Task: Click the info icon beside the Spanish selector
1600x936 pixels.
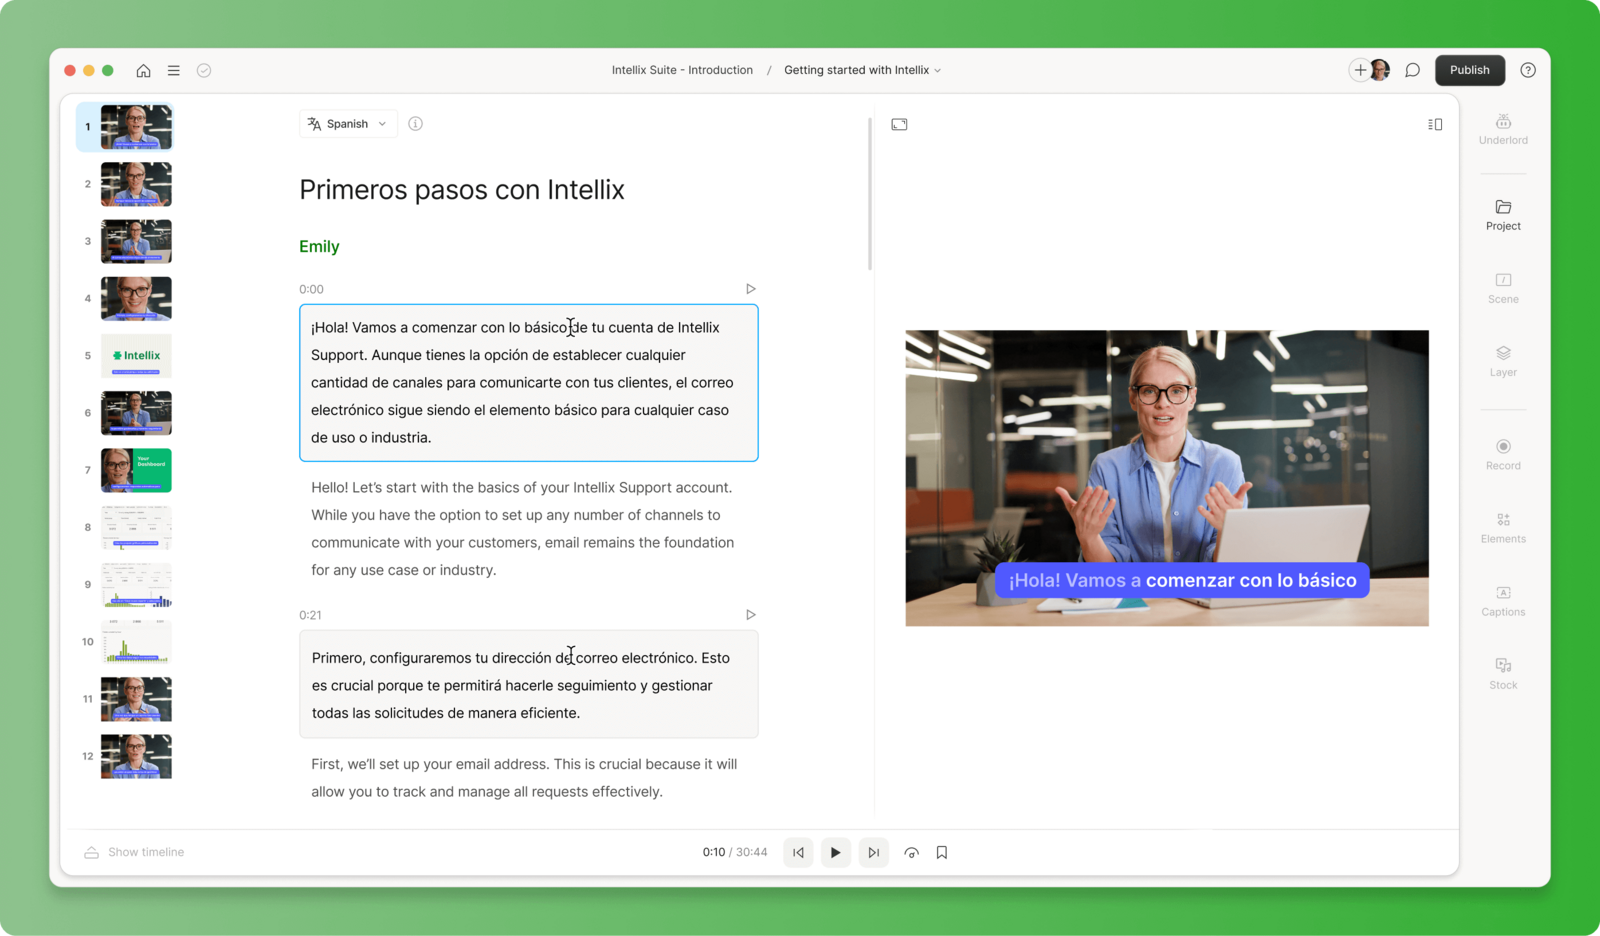Action: coord(415,123)
